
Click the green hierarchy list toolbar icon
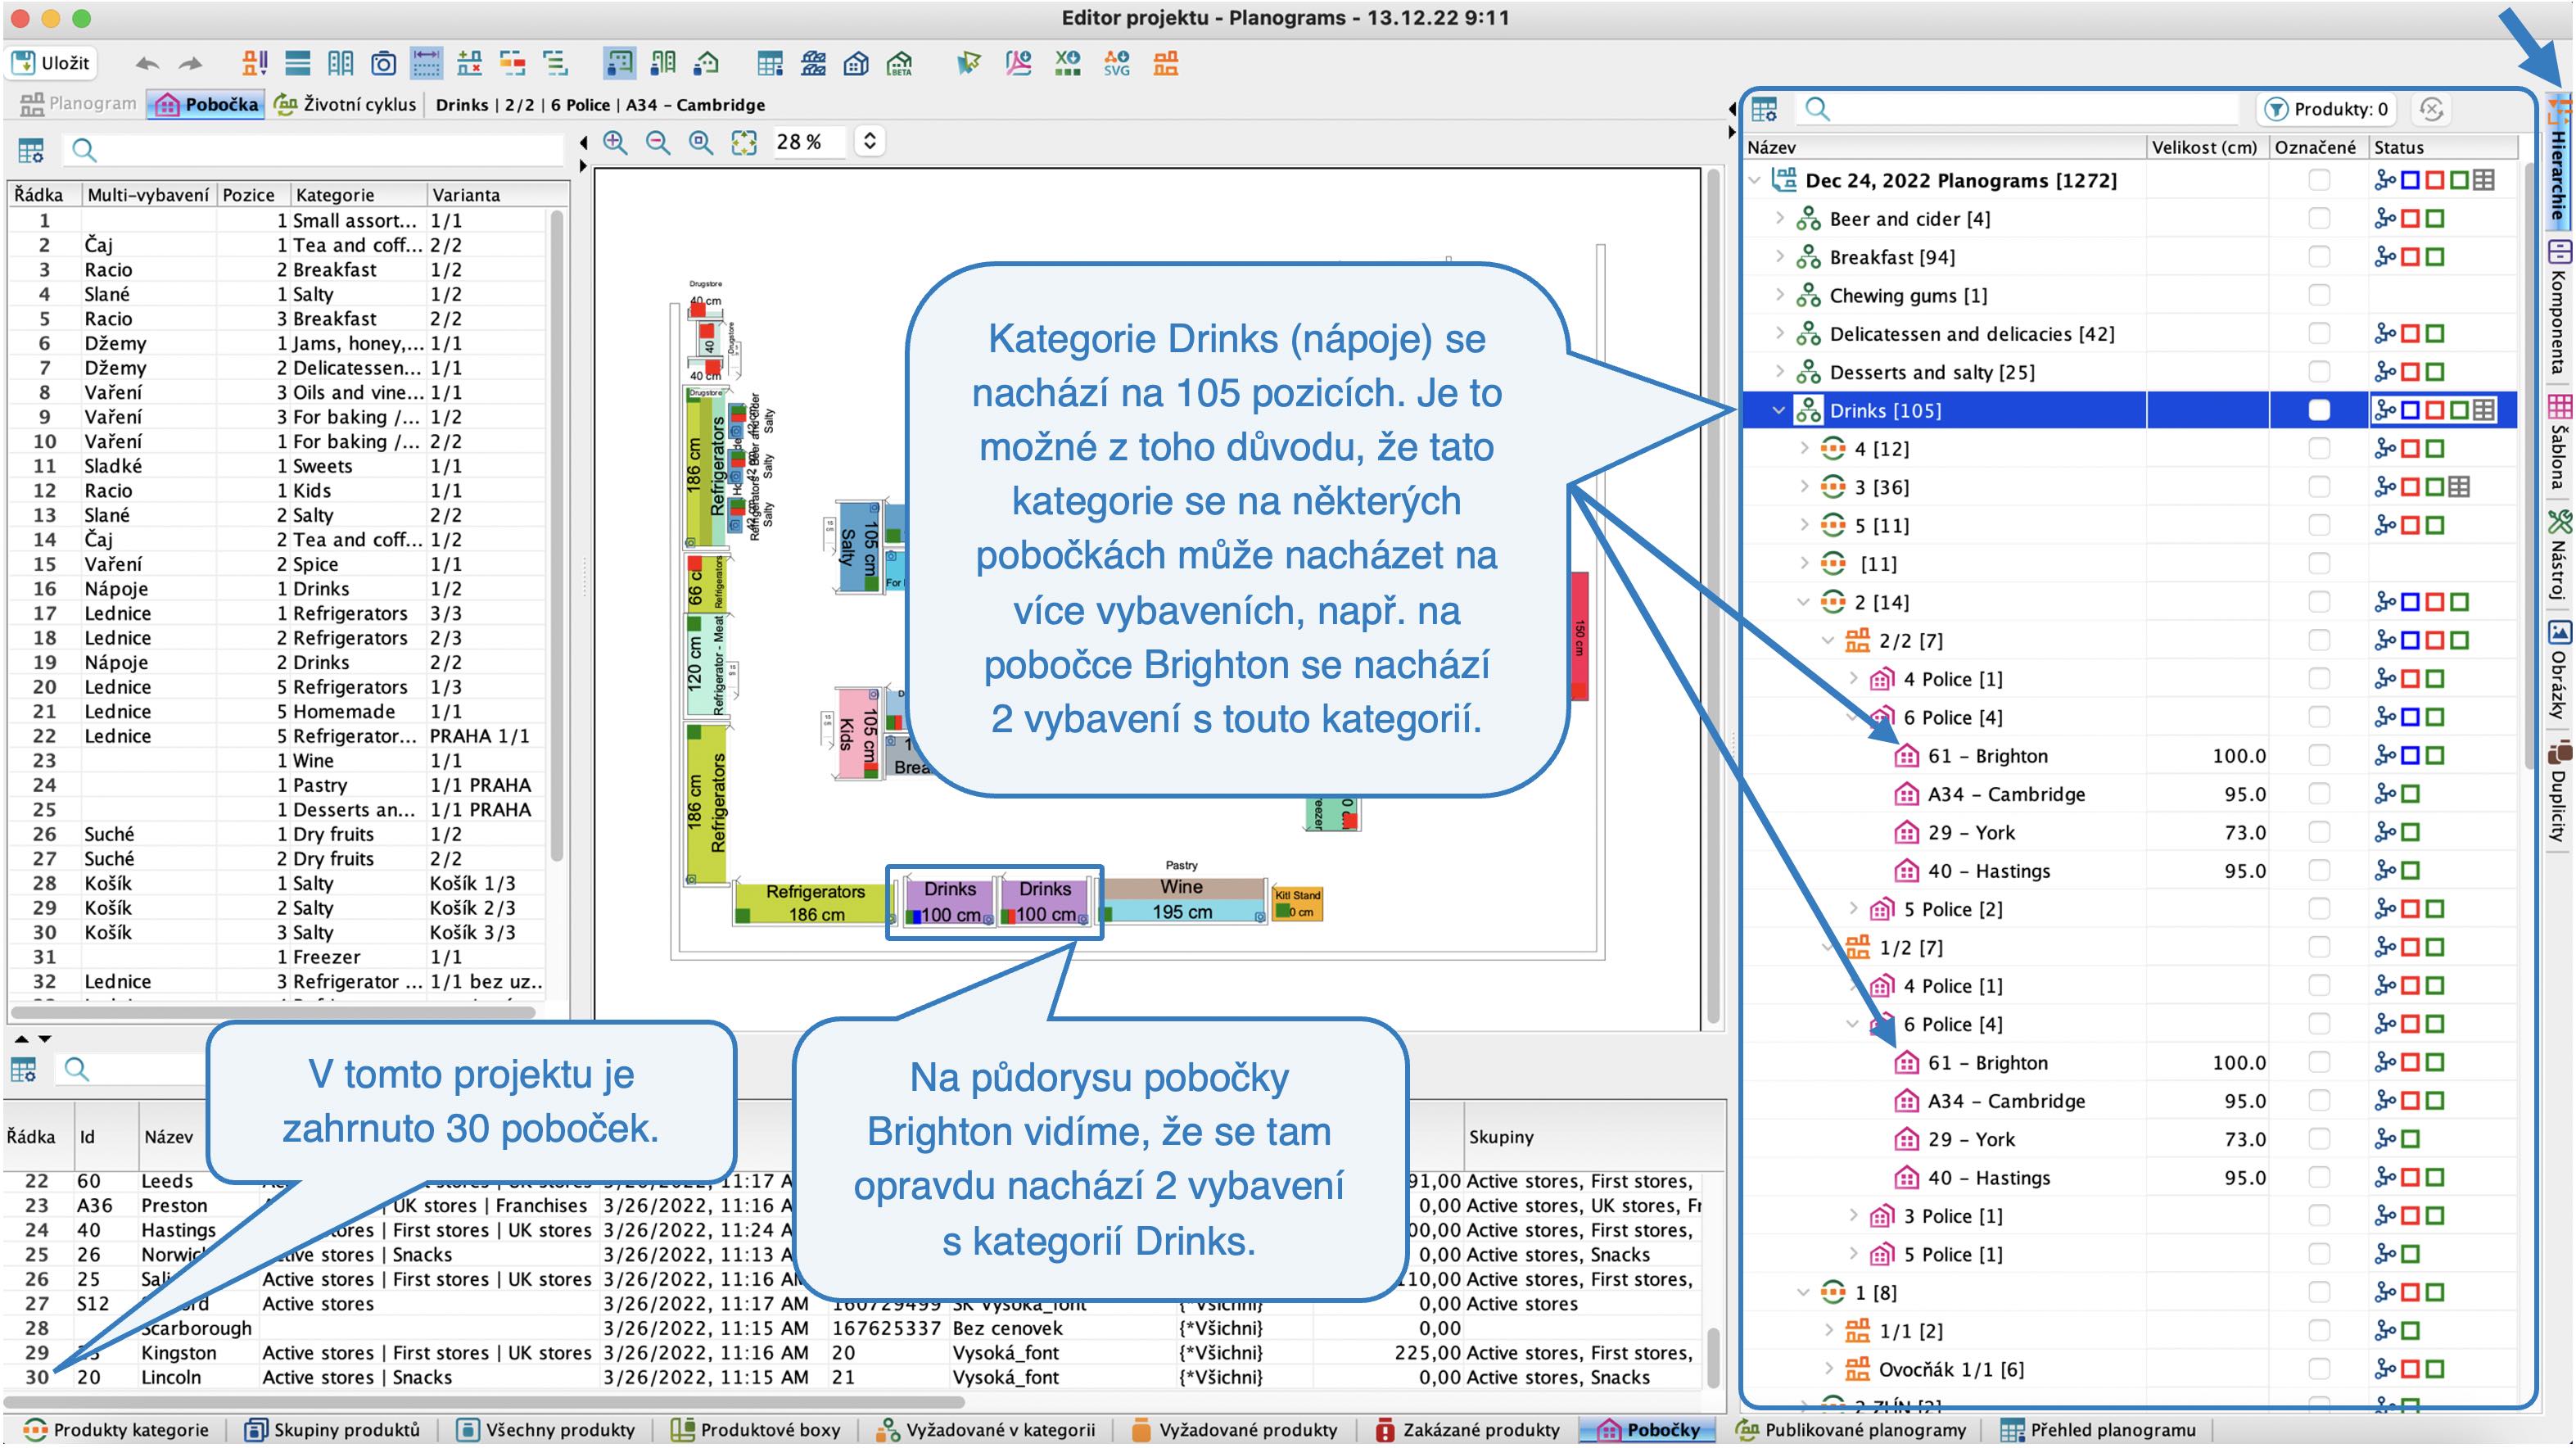pyautogui.click(x=555, y=64)
